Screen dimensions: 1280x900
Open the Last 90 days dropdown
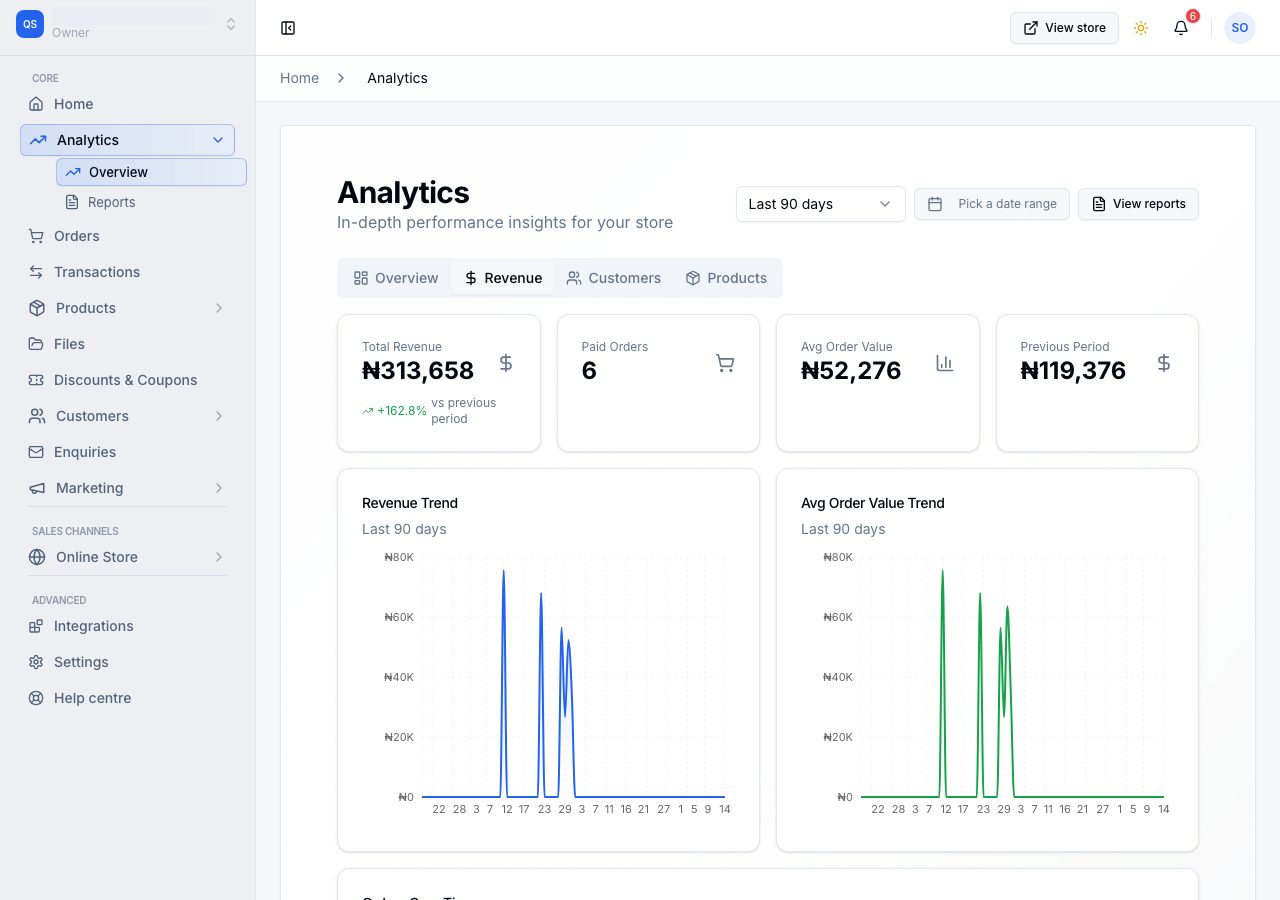[x=821, y=204]
